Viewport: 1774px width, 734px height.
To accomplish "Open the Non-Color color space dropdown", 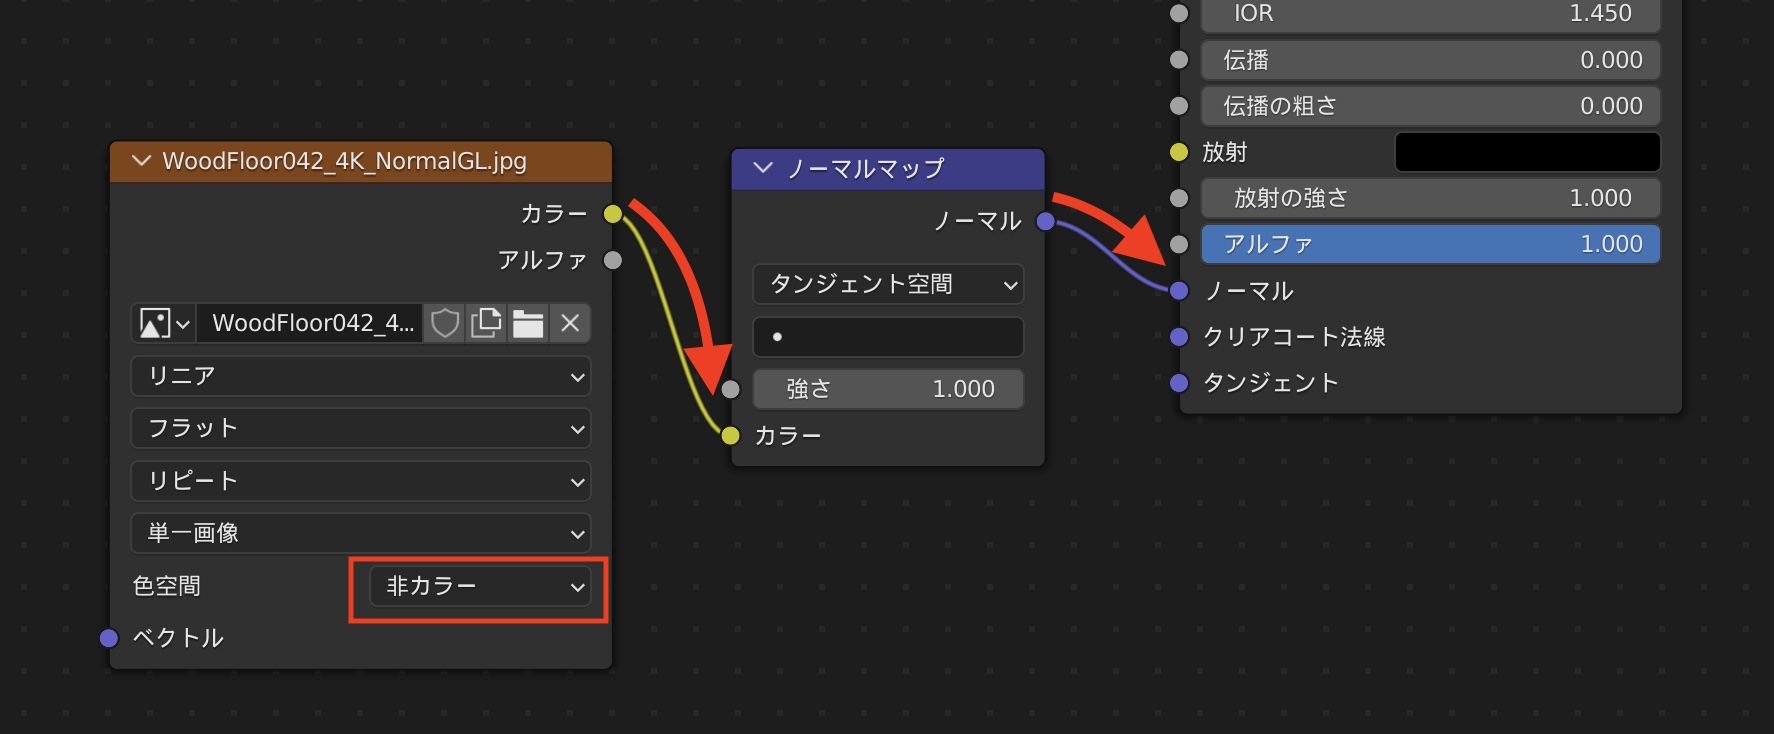I will [479, 586].
